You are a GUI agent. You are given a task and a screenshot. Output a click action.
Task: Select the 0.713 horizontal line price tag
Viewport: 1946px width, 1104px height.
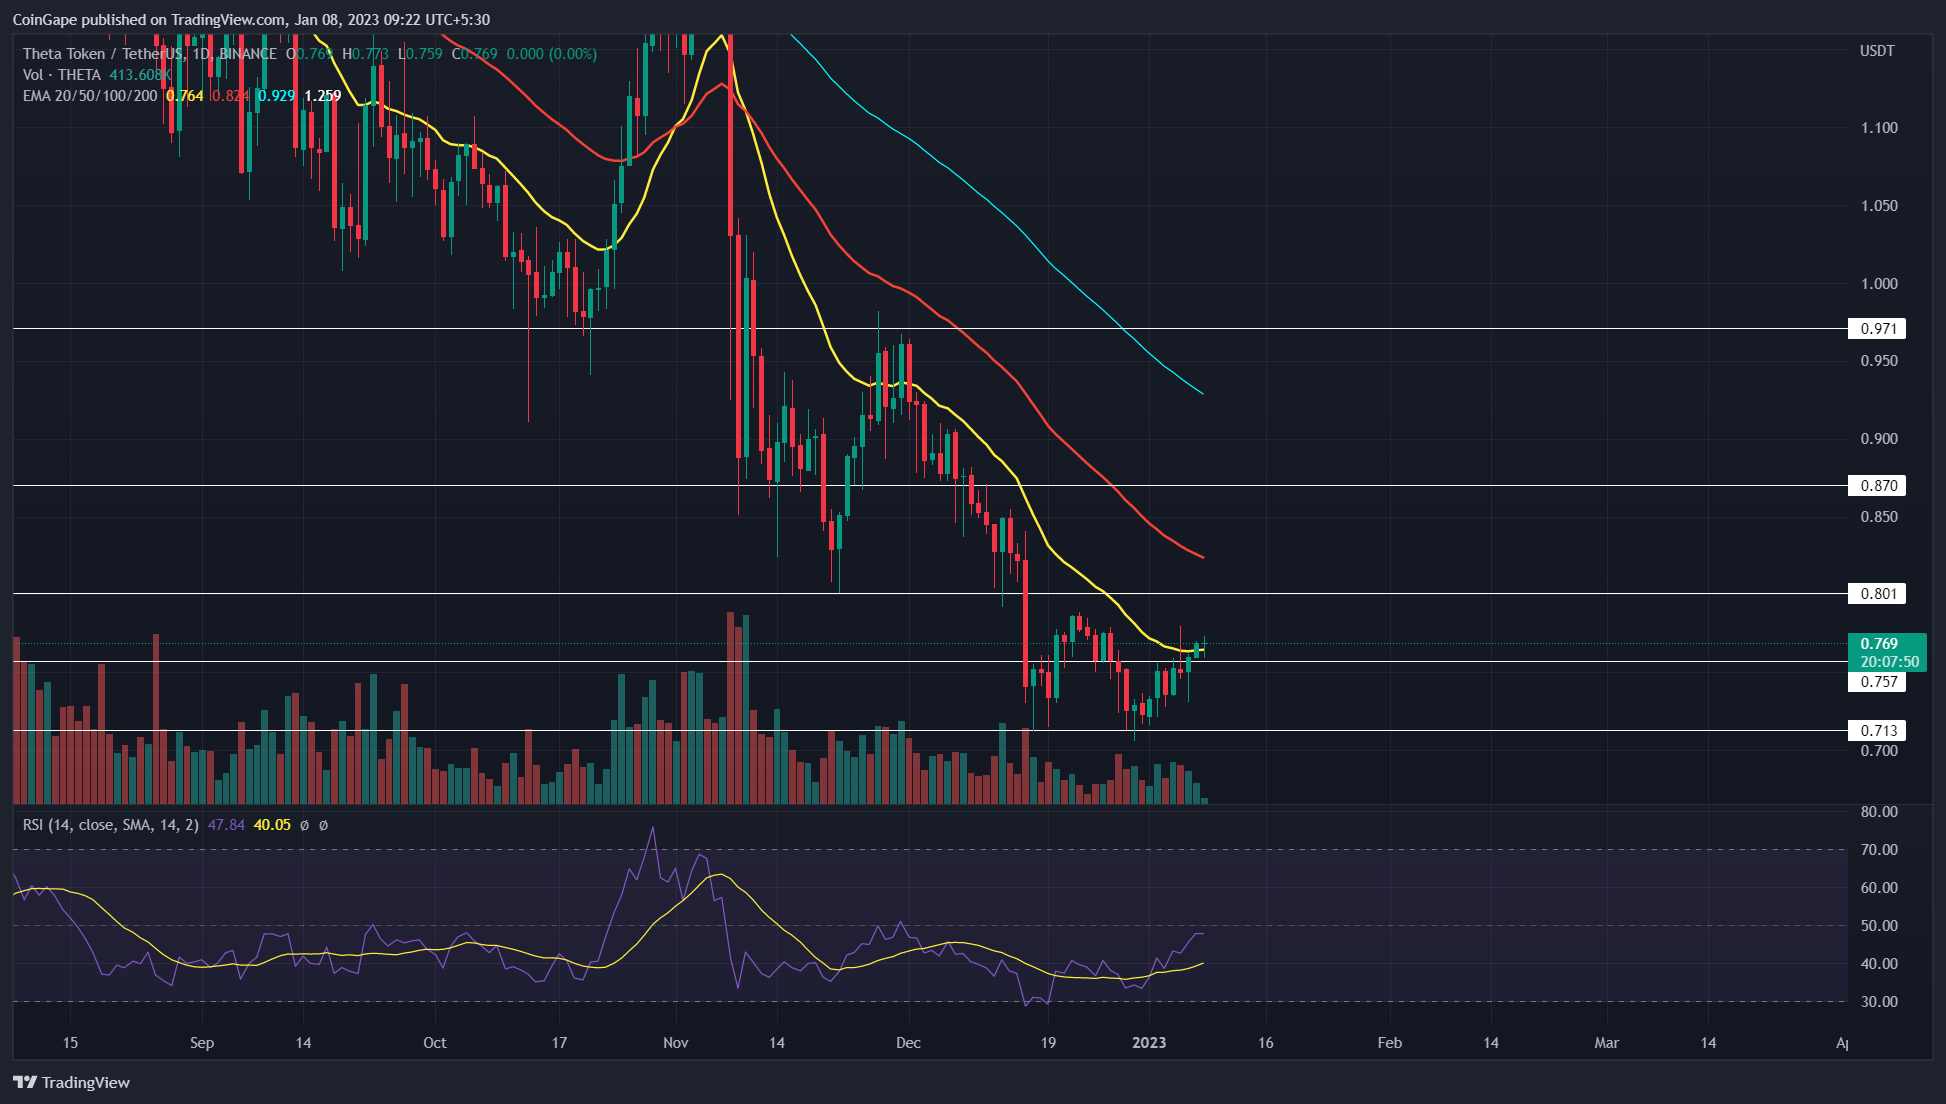[1877, 731]
